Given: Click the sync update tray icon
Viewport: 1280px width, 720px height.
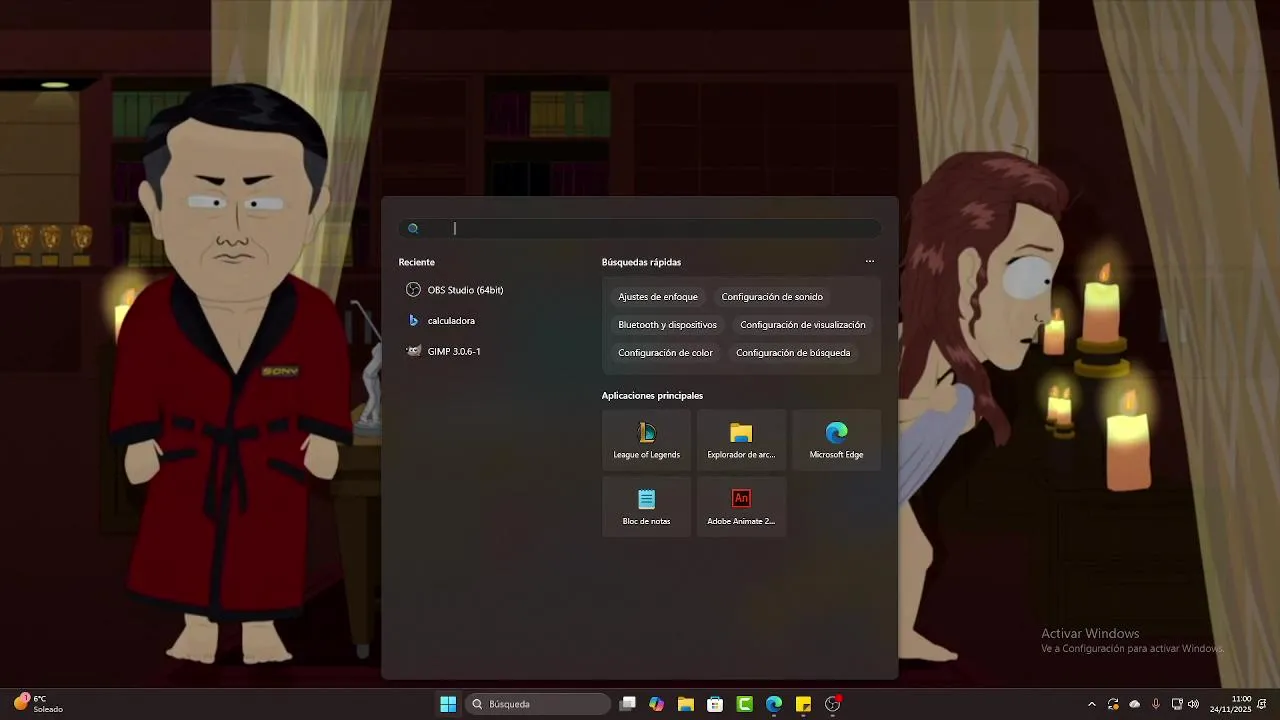Looking at the screenshot, I should 1113,704.
